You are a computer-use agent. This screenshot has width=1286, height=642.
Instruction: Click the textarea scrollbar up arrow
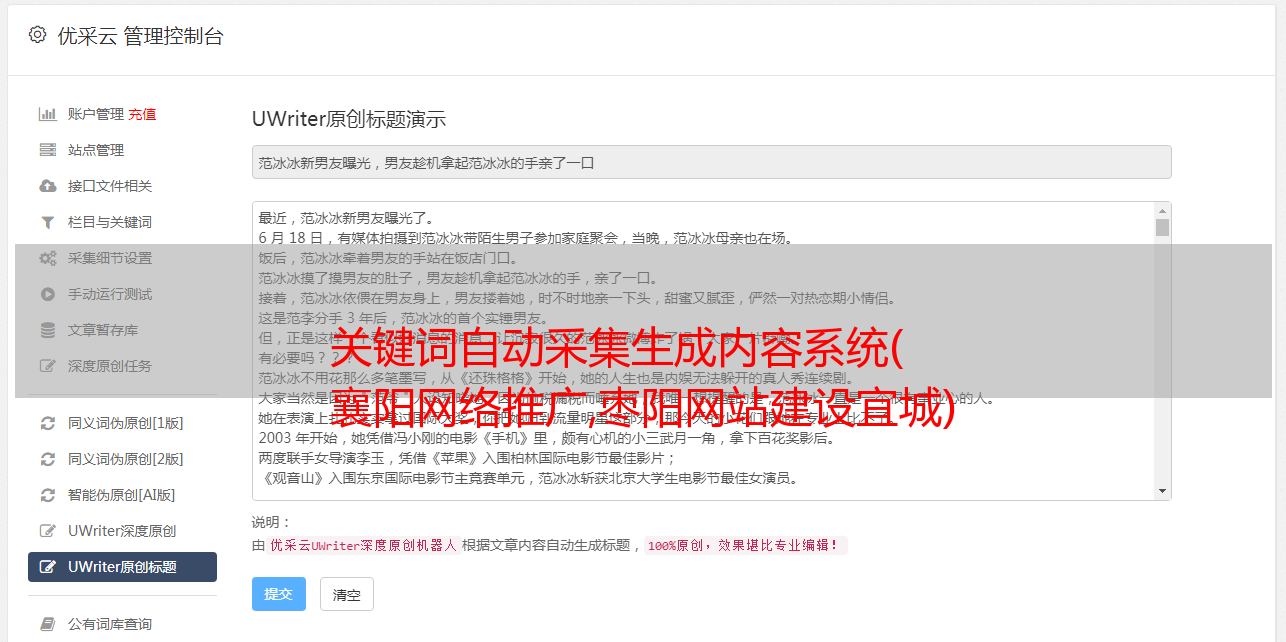pos(1162,211)
